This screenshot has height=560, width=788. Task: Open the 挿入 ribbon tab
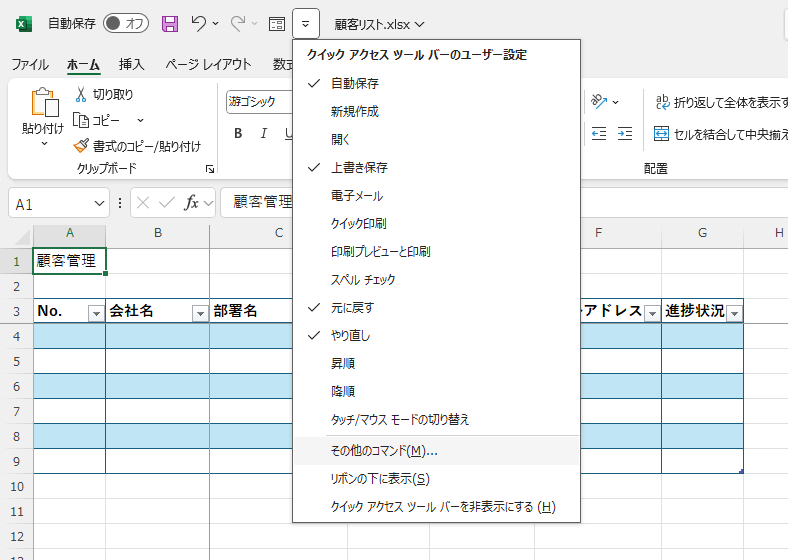click(x=132, y=65)
